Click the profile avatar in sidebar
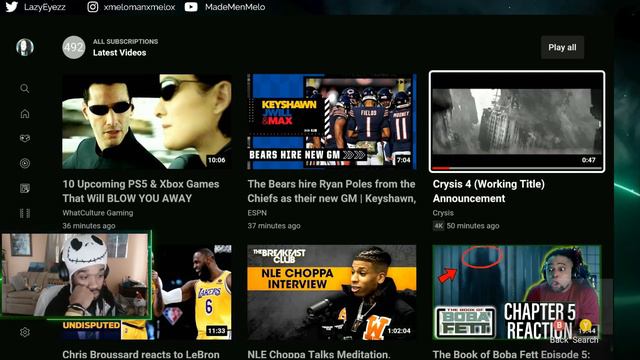The height and width of the screenshot is (360, 640). point(25,47)
